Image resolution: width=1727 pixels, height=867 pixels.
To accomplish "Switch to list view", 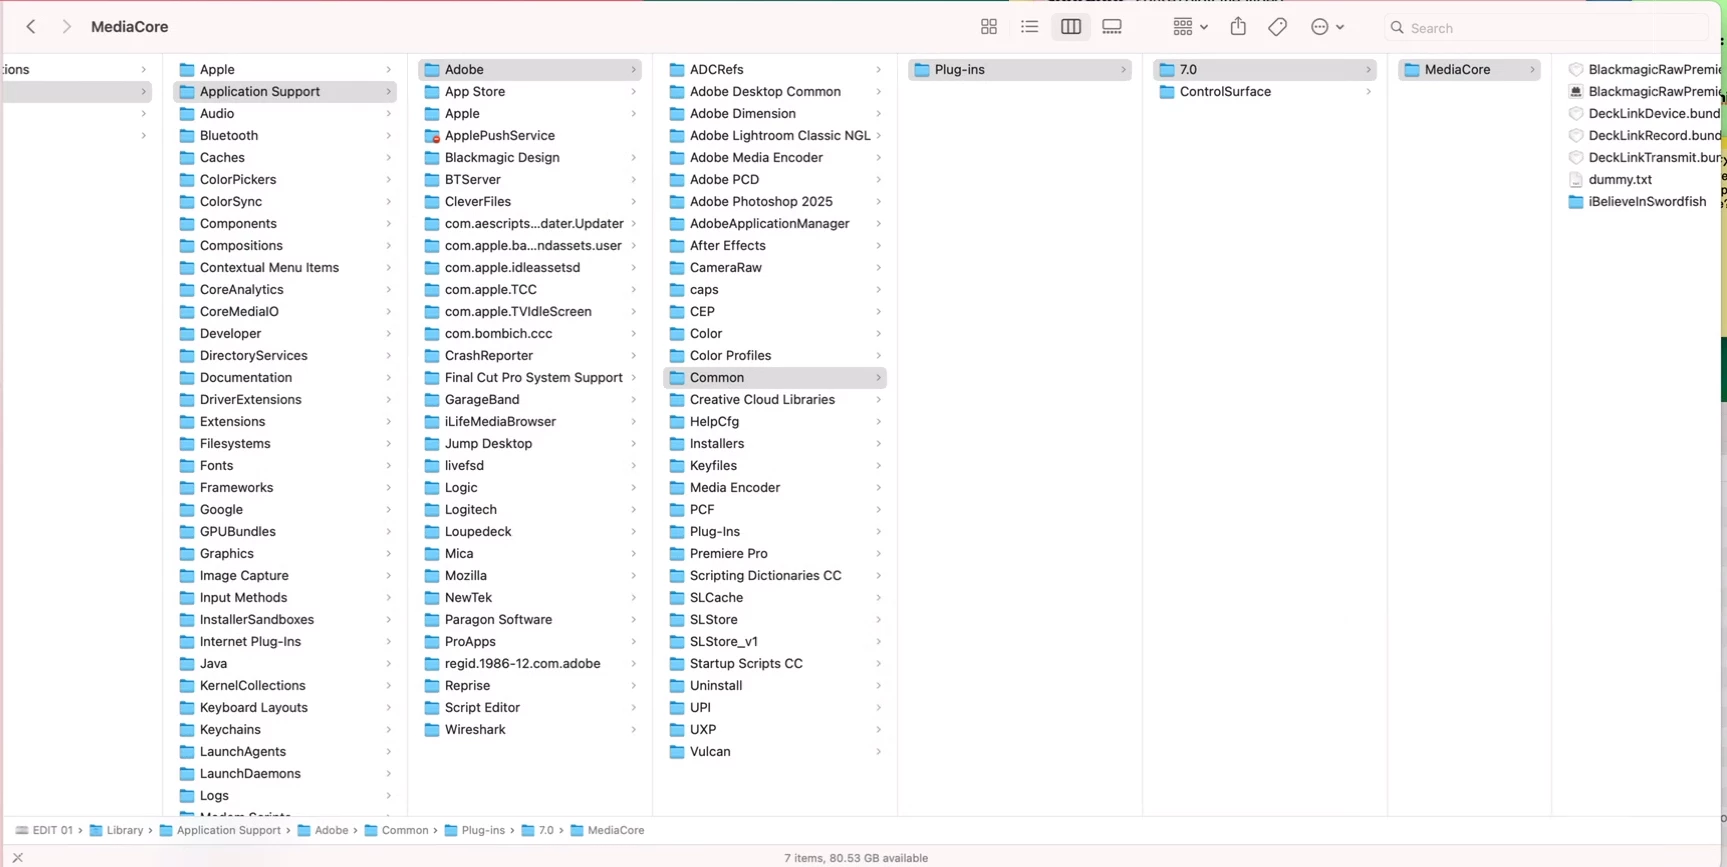I will (x=1030, y=27).
